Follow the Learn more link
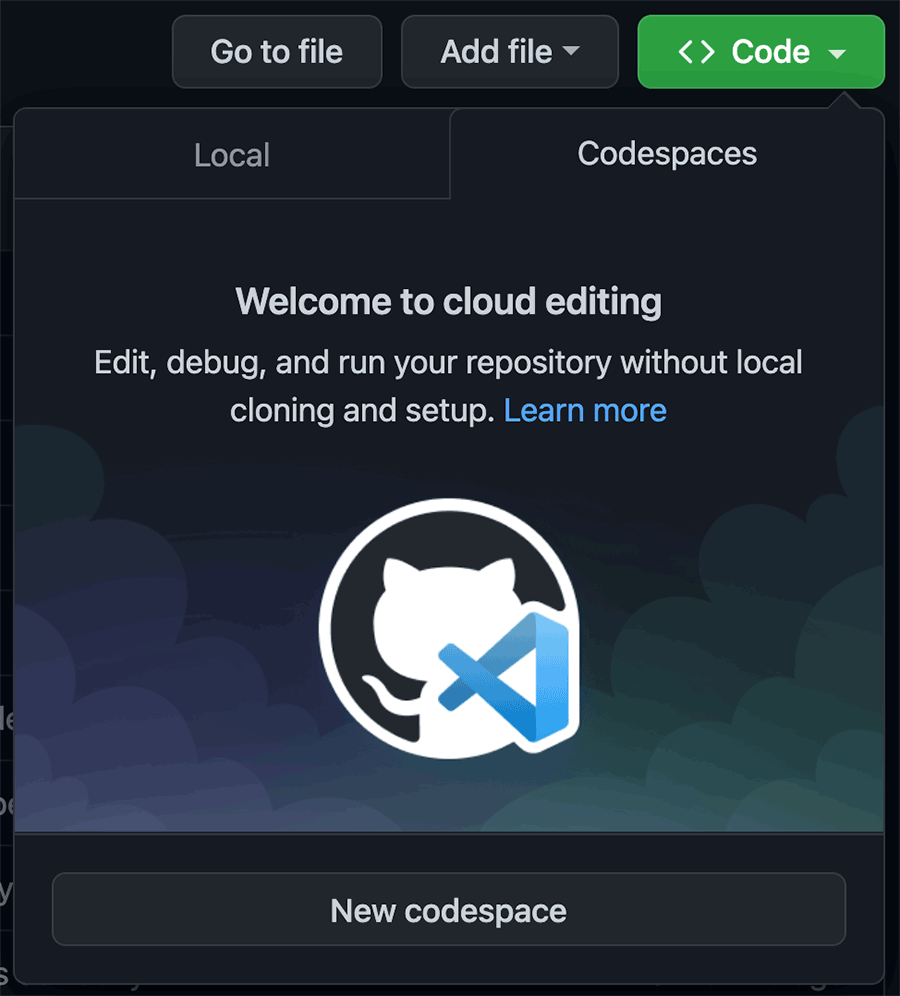The width and height of the screenshot is (900, 996). pos(585,410)
